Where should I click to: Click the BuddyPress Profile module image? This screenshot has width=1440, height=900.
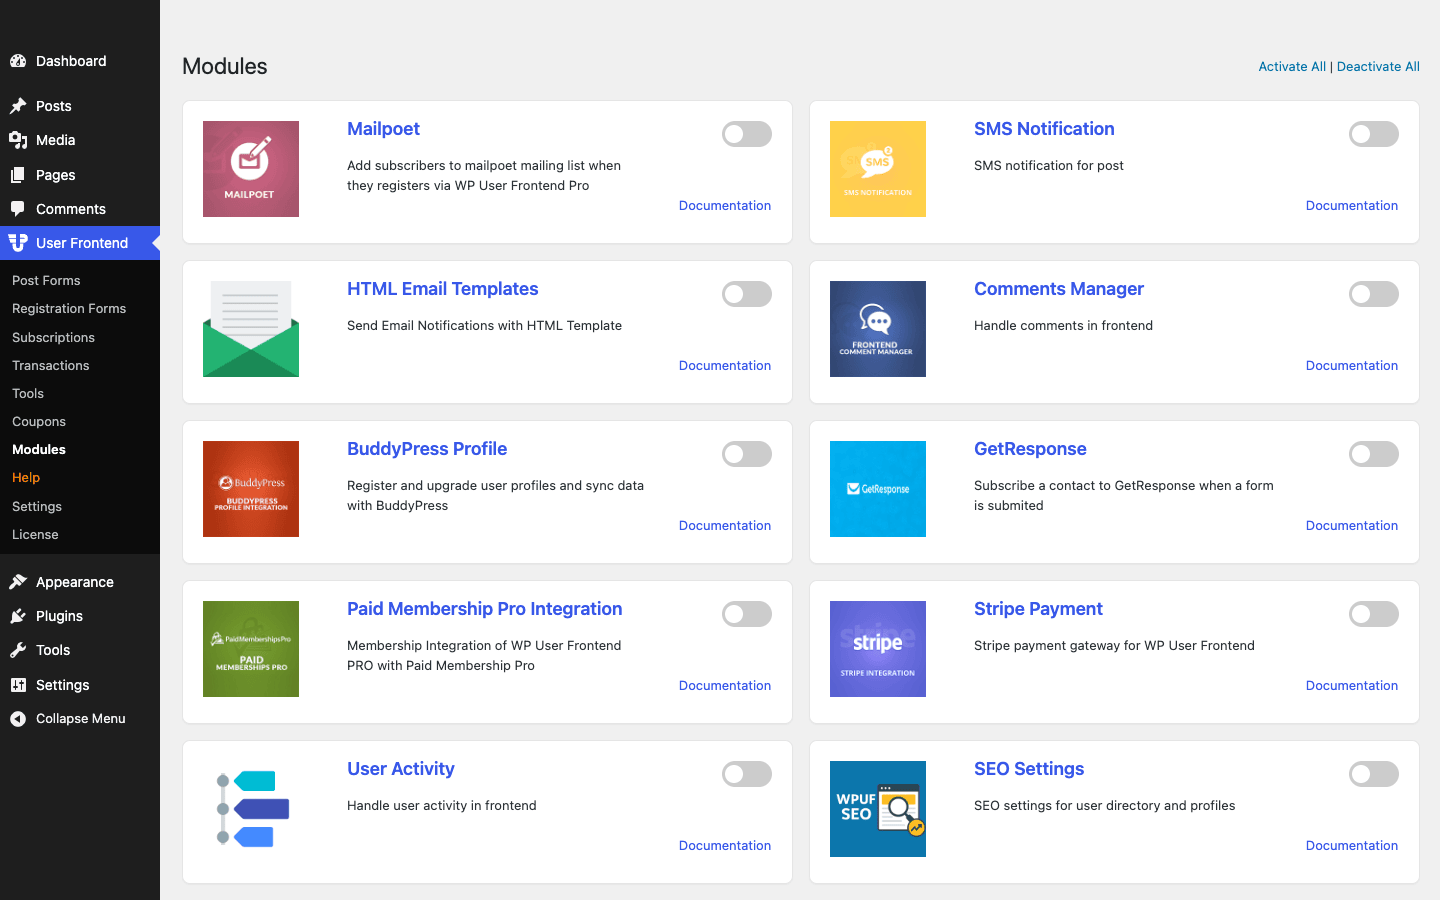click(x=251, y=489)
